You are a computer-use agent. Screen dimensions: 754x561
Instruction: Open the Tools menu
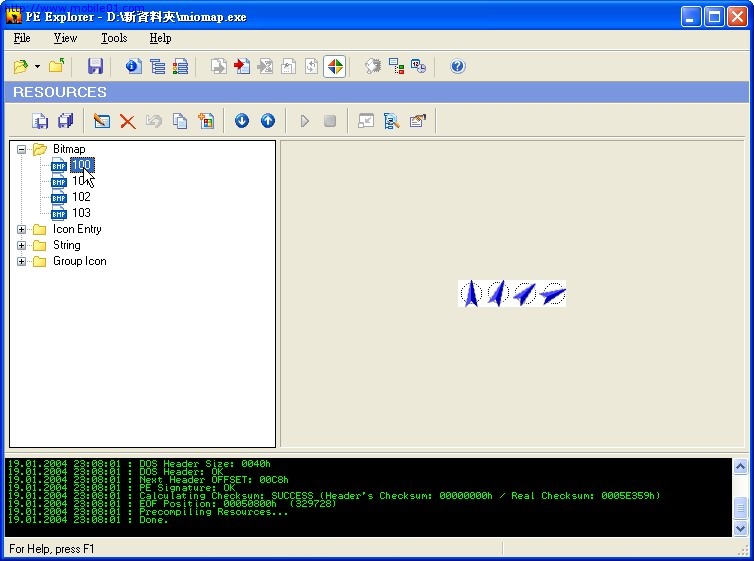point(114,38)
